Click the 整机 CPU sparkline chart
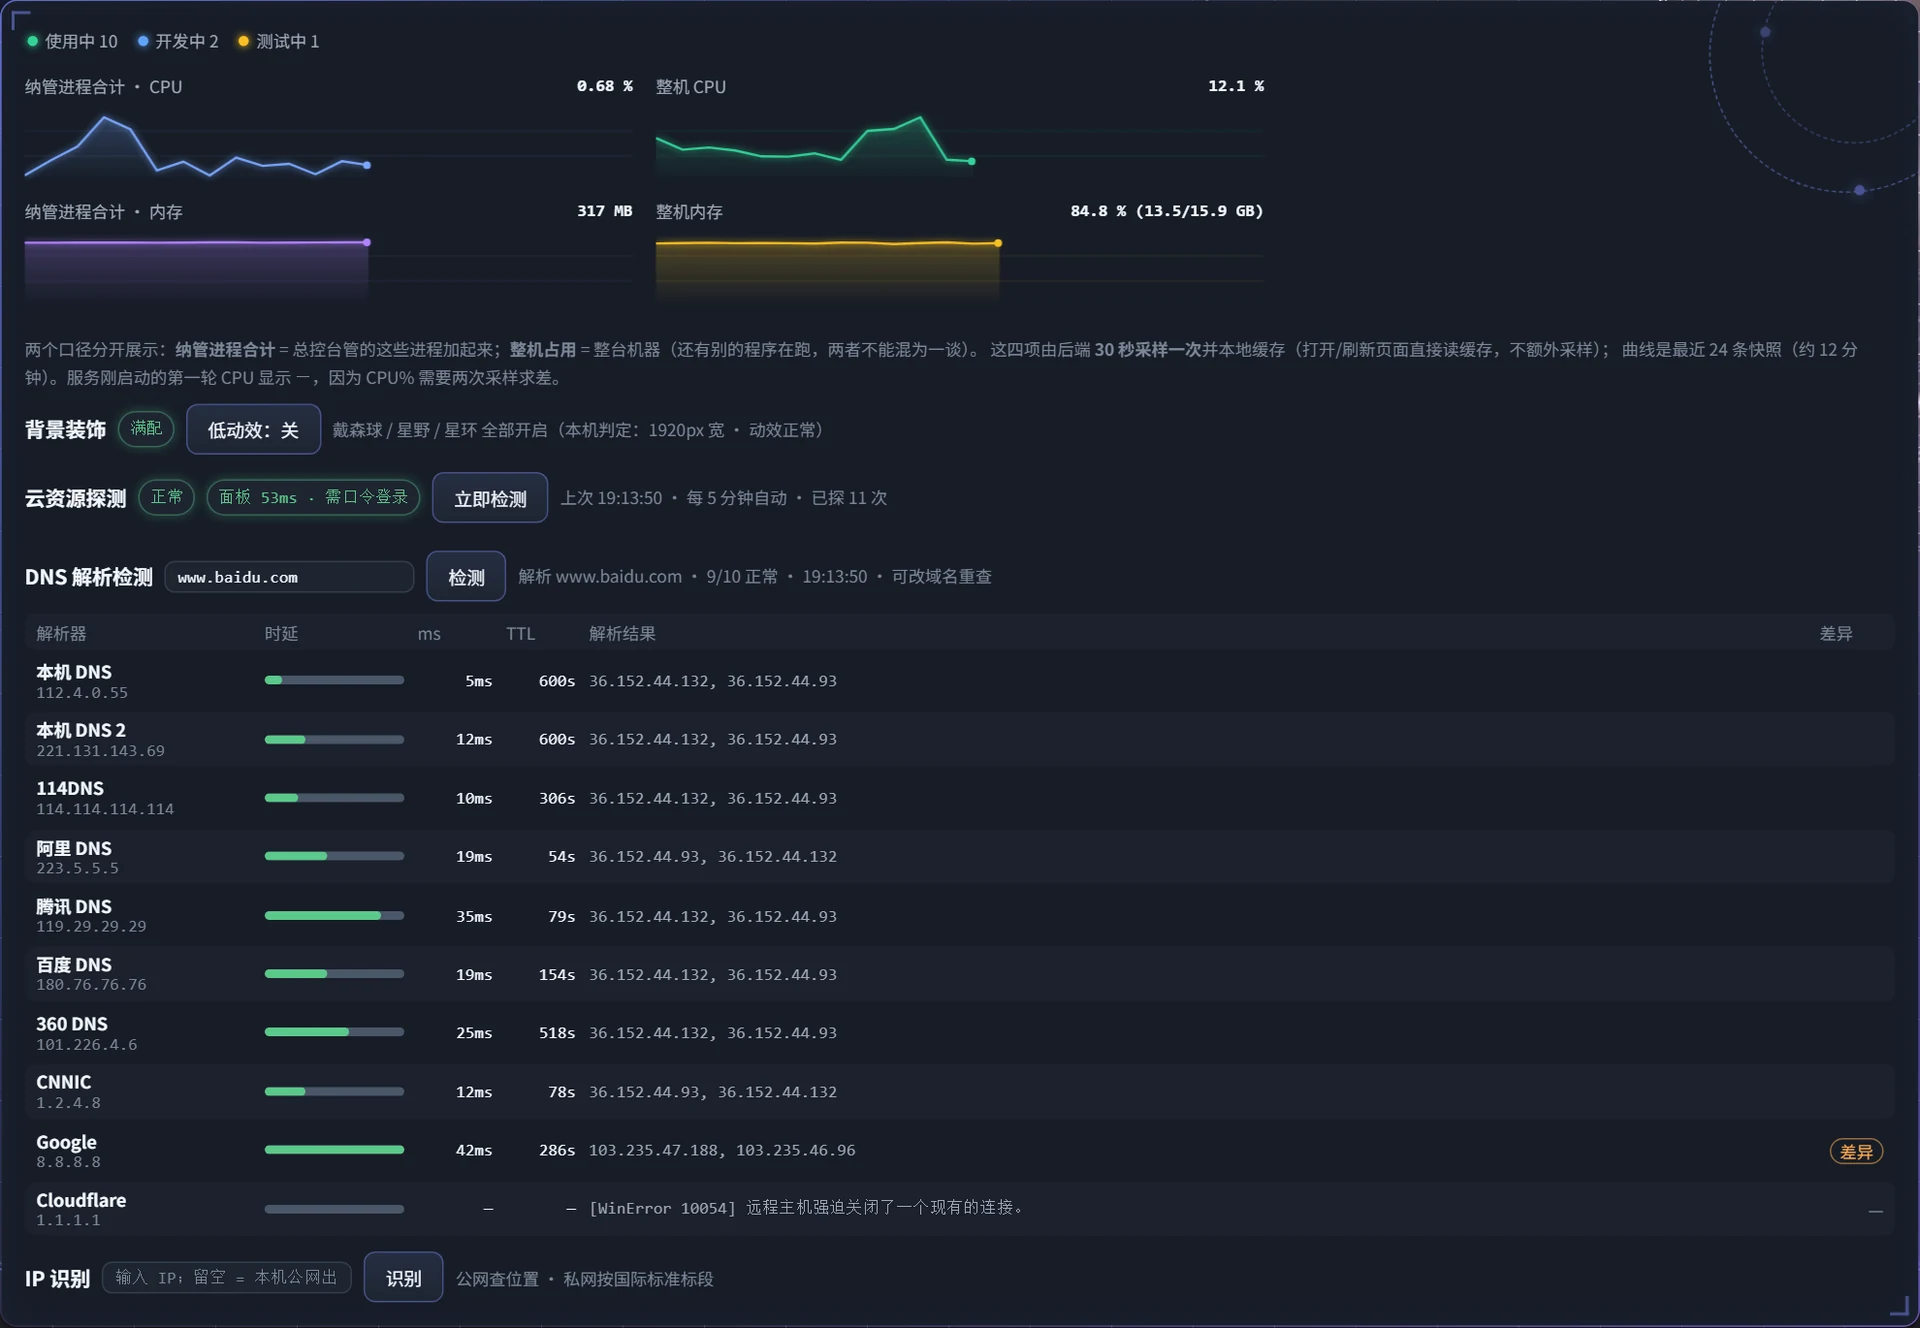The image size is (1920, 1328). (959, 145)
